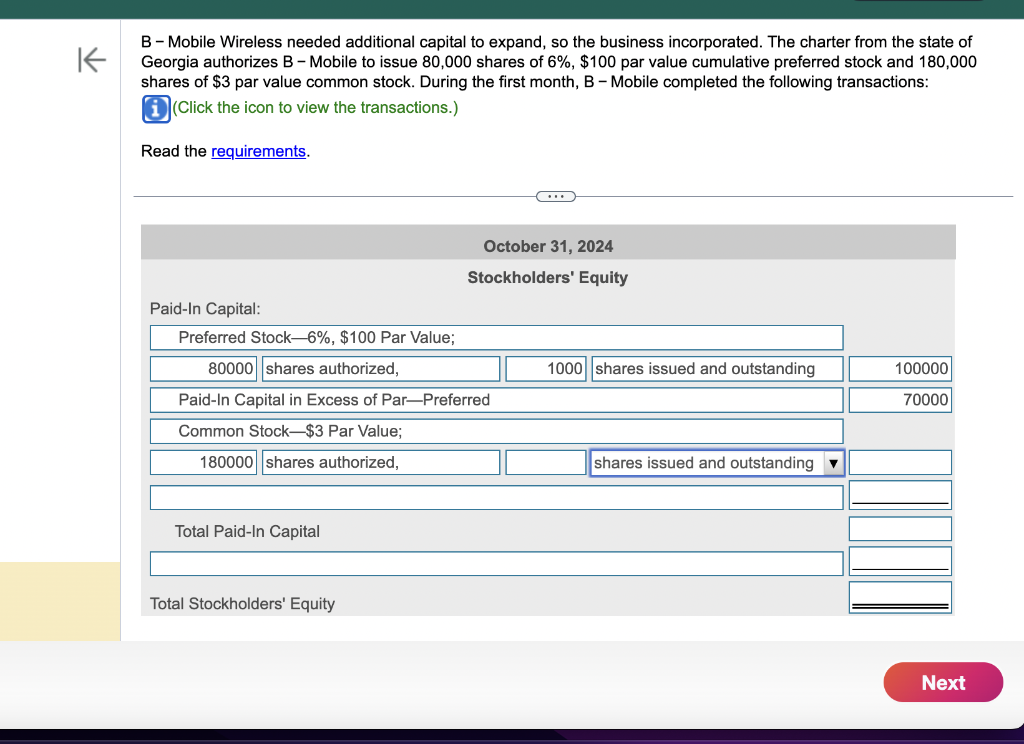Click the 'Paid-In Capital:' label
The height and width of the screenshot is (744, 1024).
point(205,309)
